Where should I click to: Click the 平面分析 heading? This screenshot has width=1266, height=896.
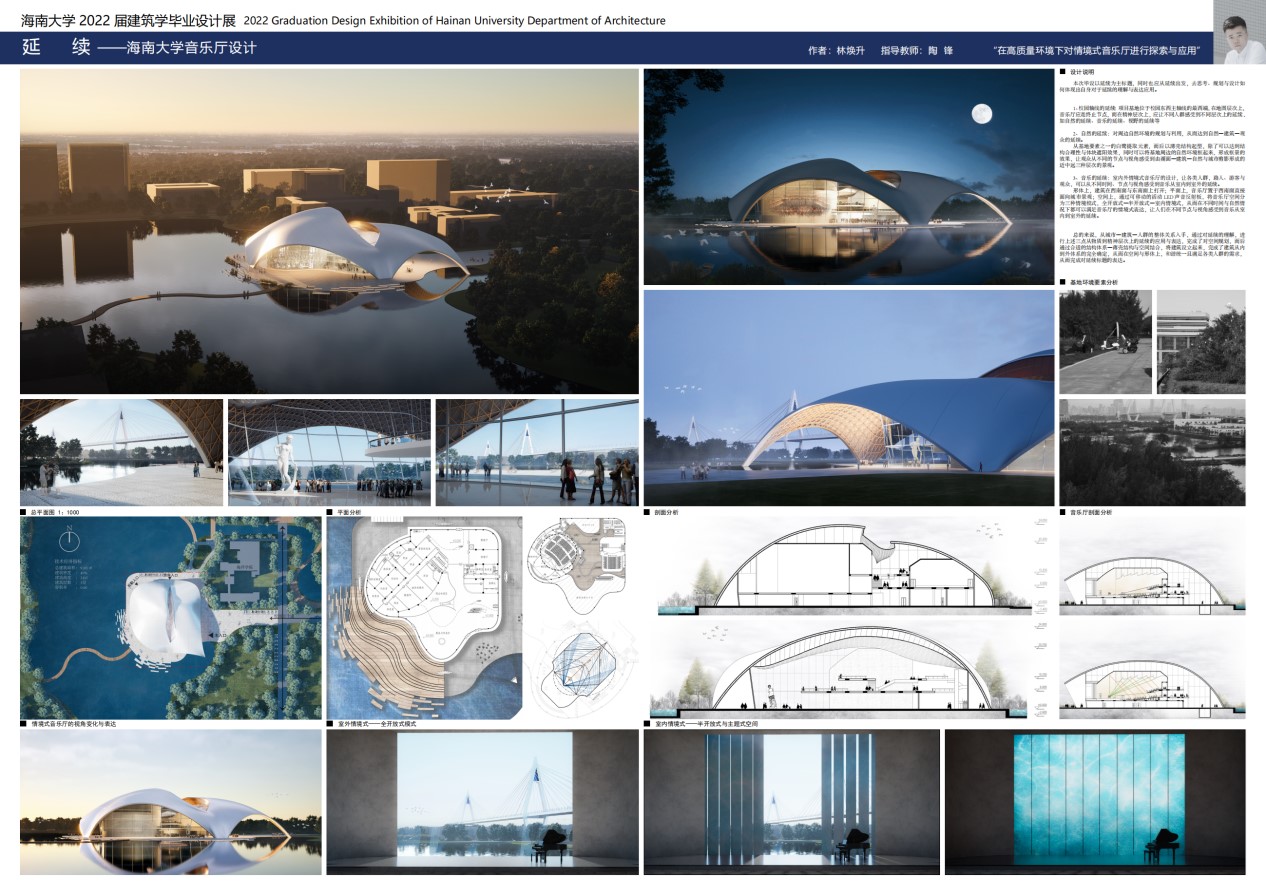(350, 512)
